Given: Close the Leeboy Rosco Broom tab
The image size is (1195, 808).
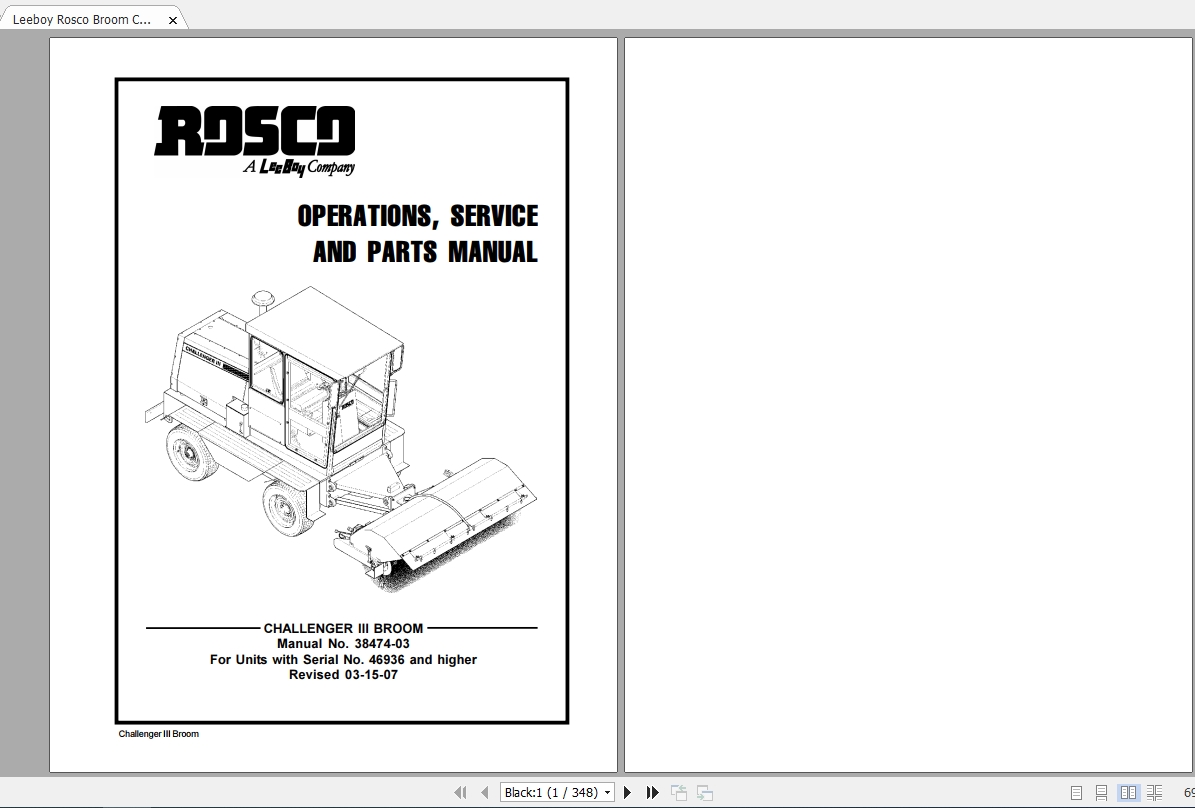Looking at the screenshot, I should 173,21.
